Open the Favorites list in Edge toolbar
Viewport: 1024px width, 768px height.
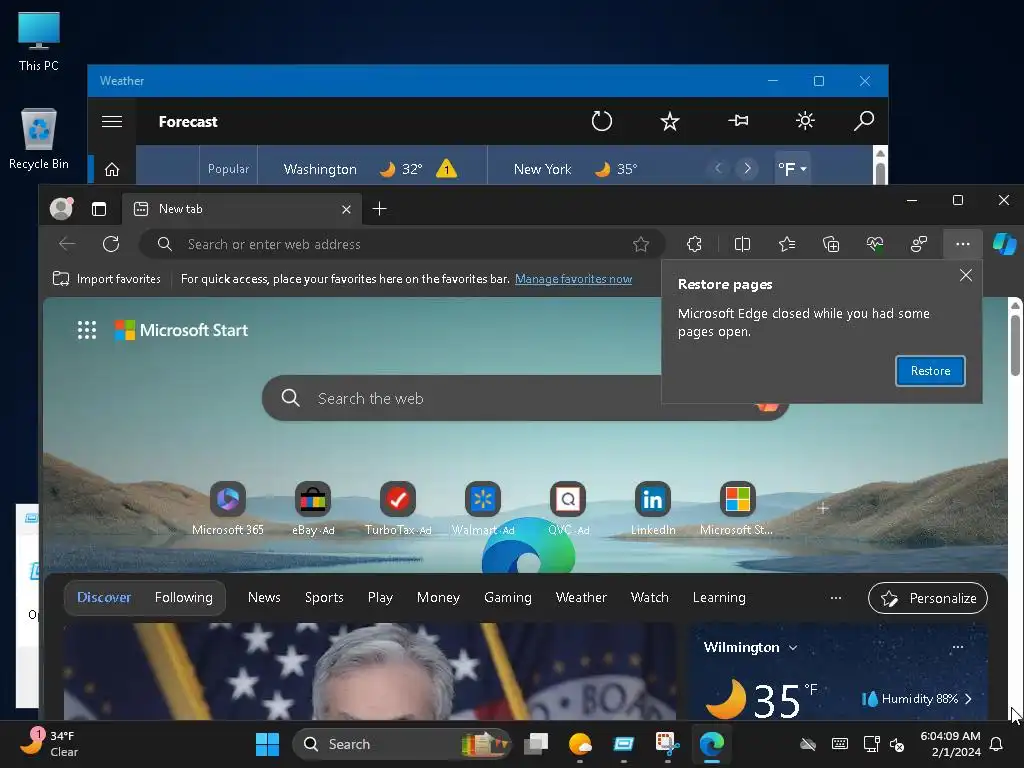[787, 244]
